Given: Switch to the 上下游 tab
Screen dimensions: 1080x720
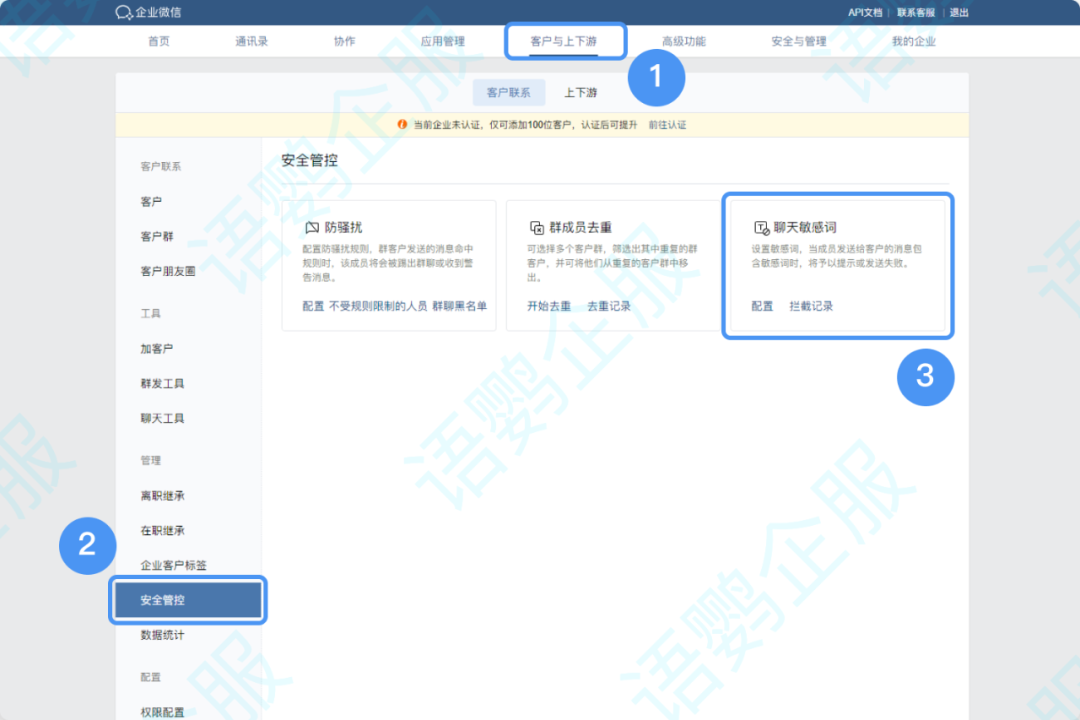Looking at the screenshot, I should tap(580, 93).
